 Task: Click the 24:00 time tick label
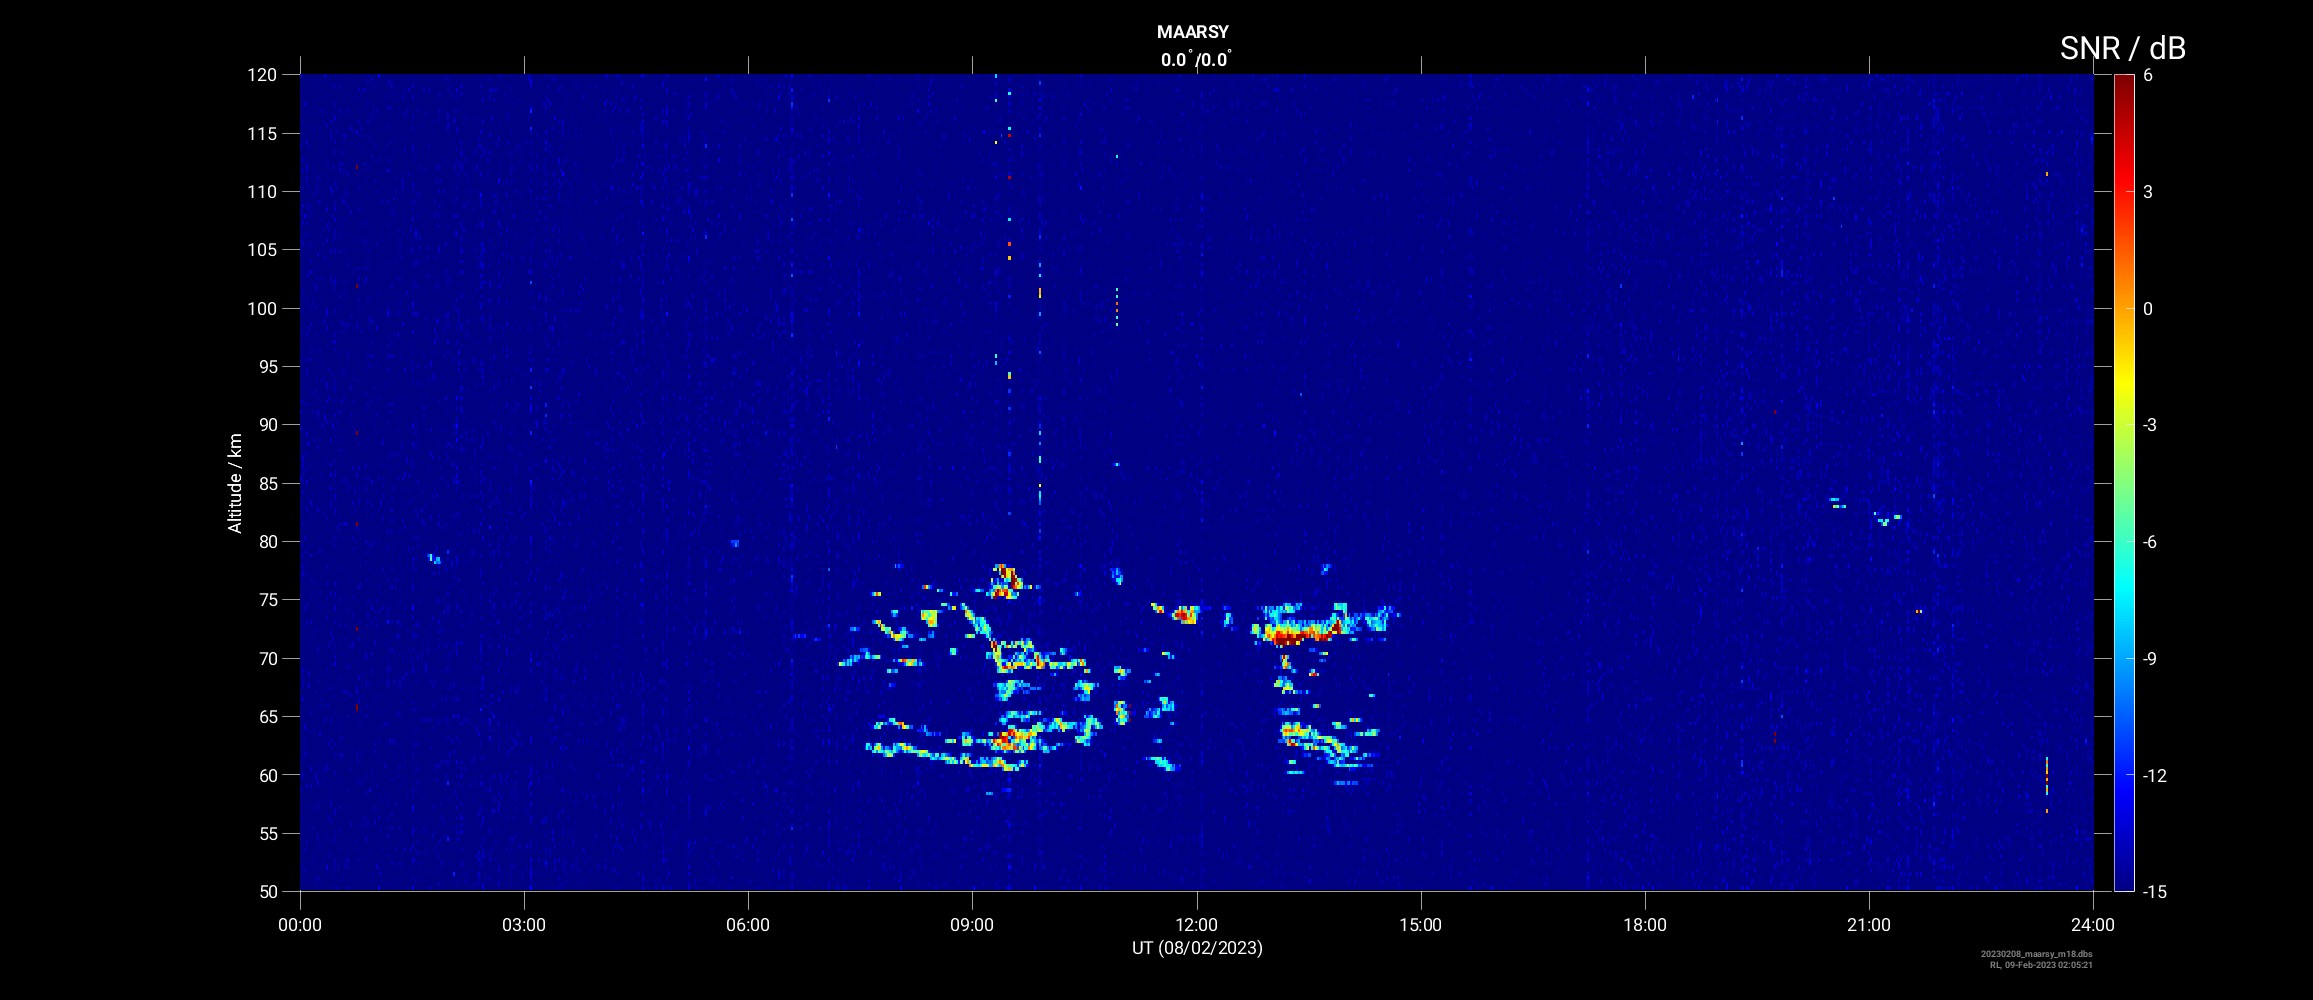2093,925
